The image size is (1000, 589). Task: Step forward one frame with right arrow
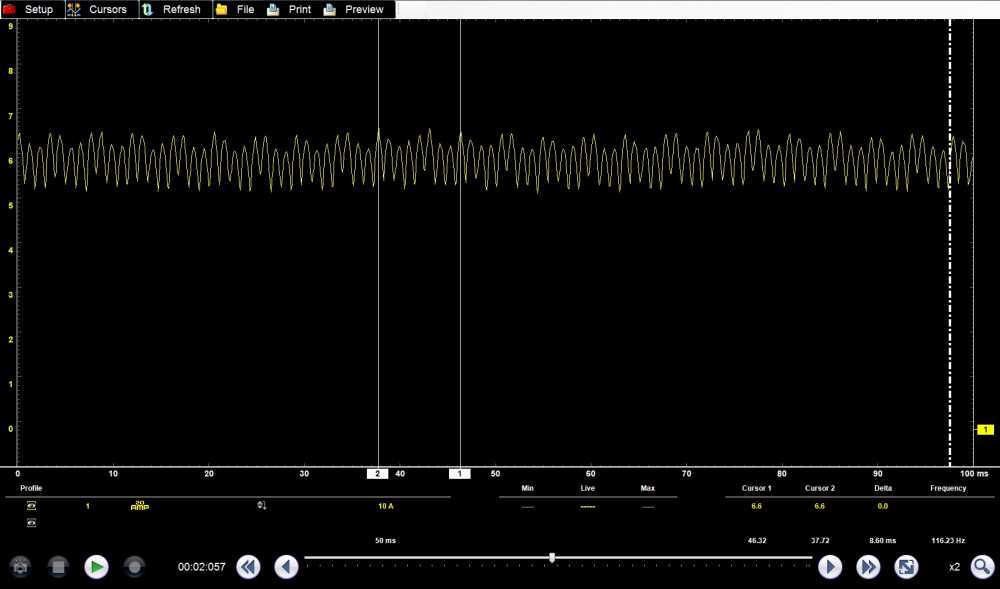tap(830, 567)
